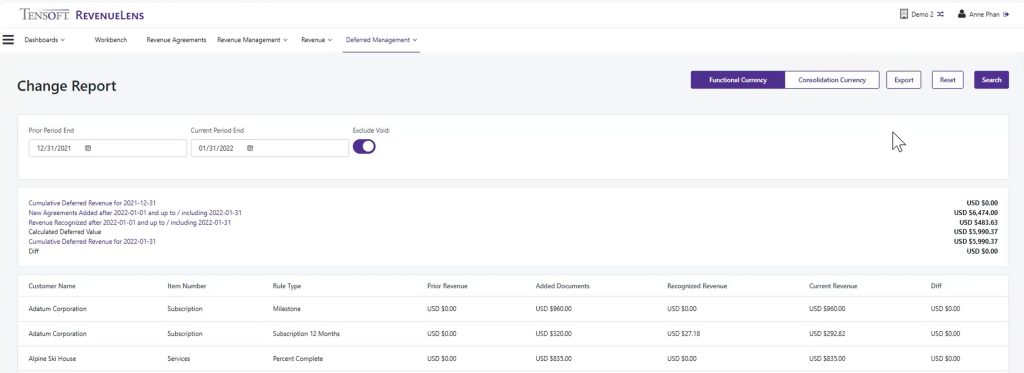
Task: Click the logout arrow icon
Action: [x=1006, y=14]
